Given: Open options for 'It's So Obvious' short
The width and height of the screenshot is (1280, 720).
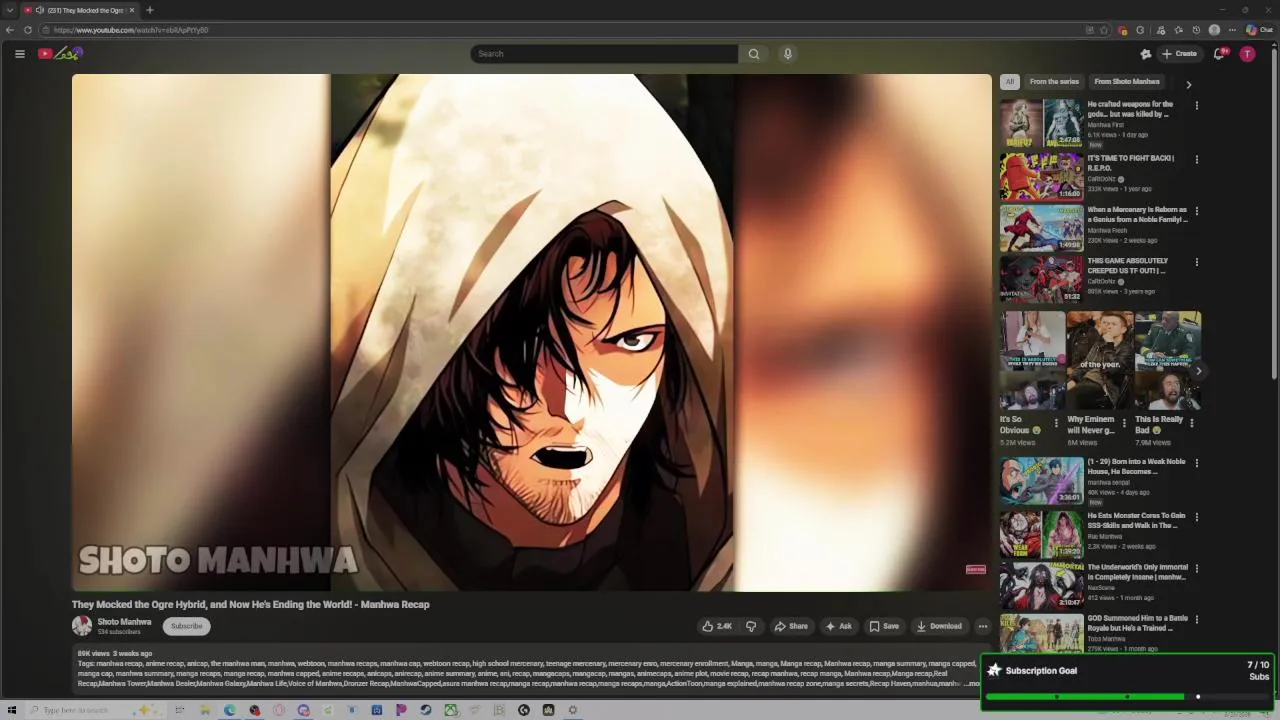Looking at the screenshot, I should pos(1055,423).
